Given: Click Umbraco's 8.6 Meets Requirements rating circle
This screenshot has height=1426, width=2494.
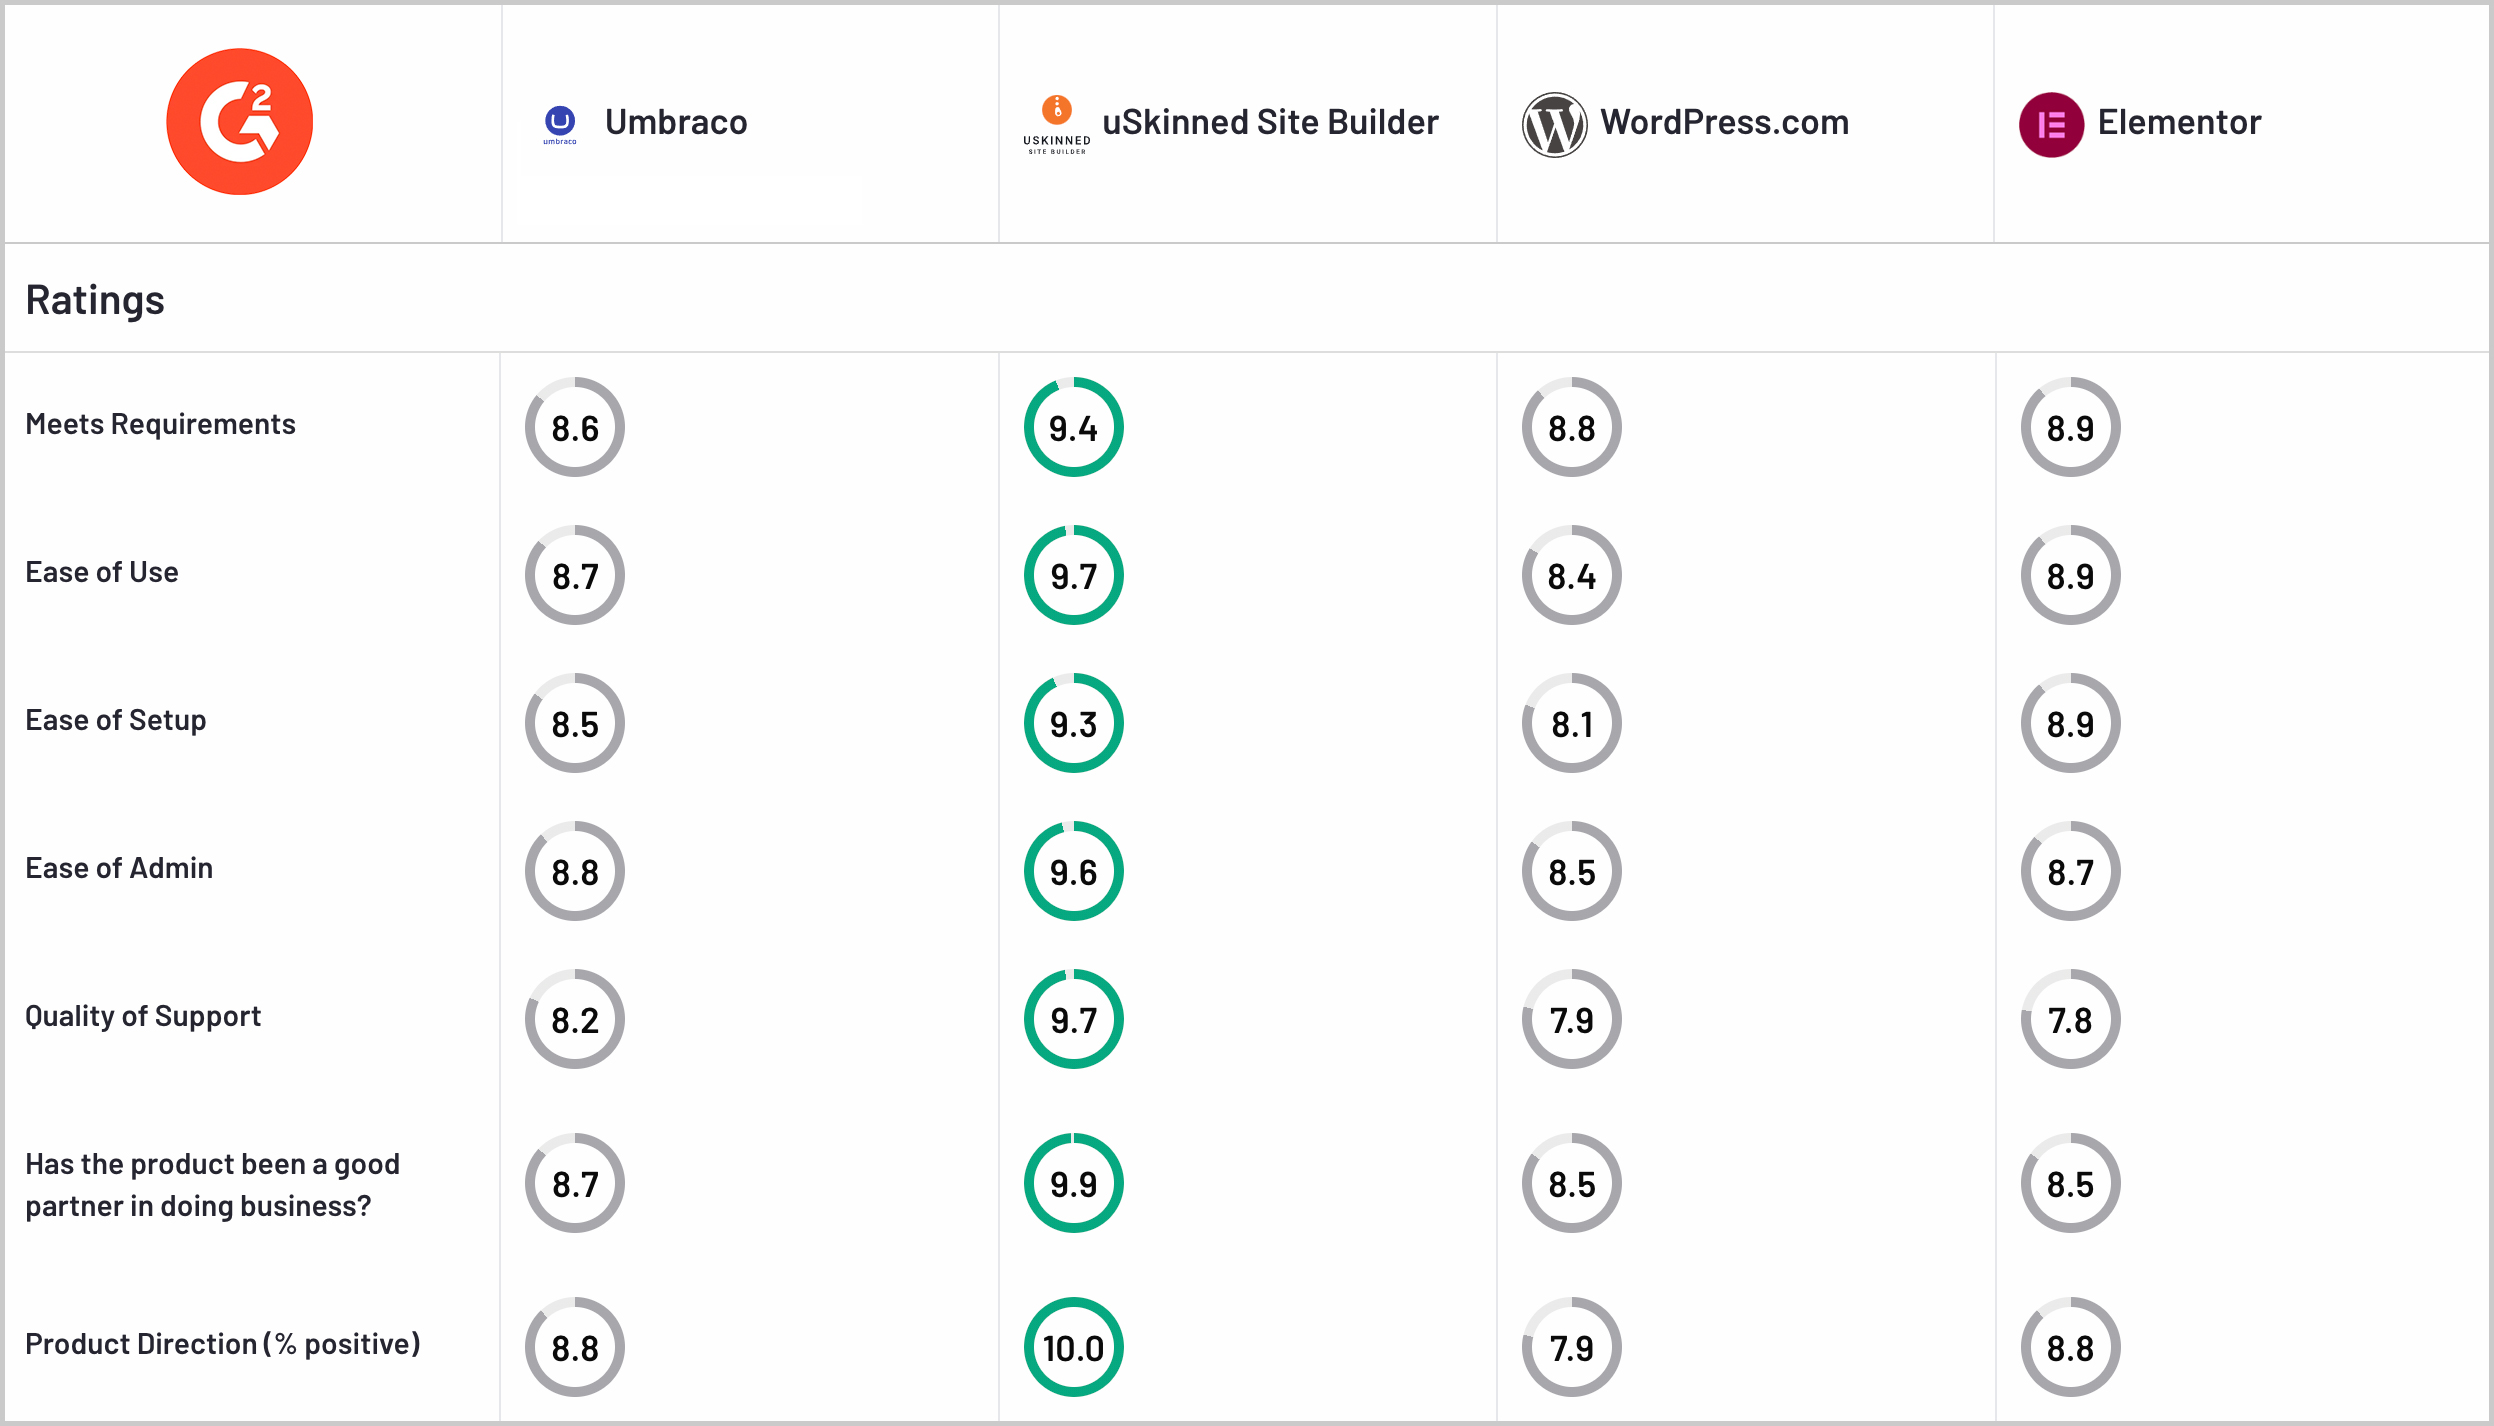Looking at the screenshot, I should (x=575, y=427).
